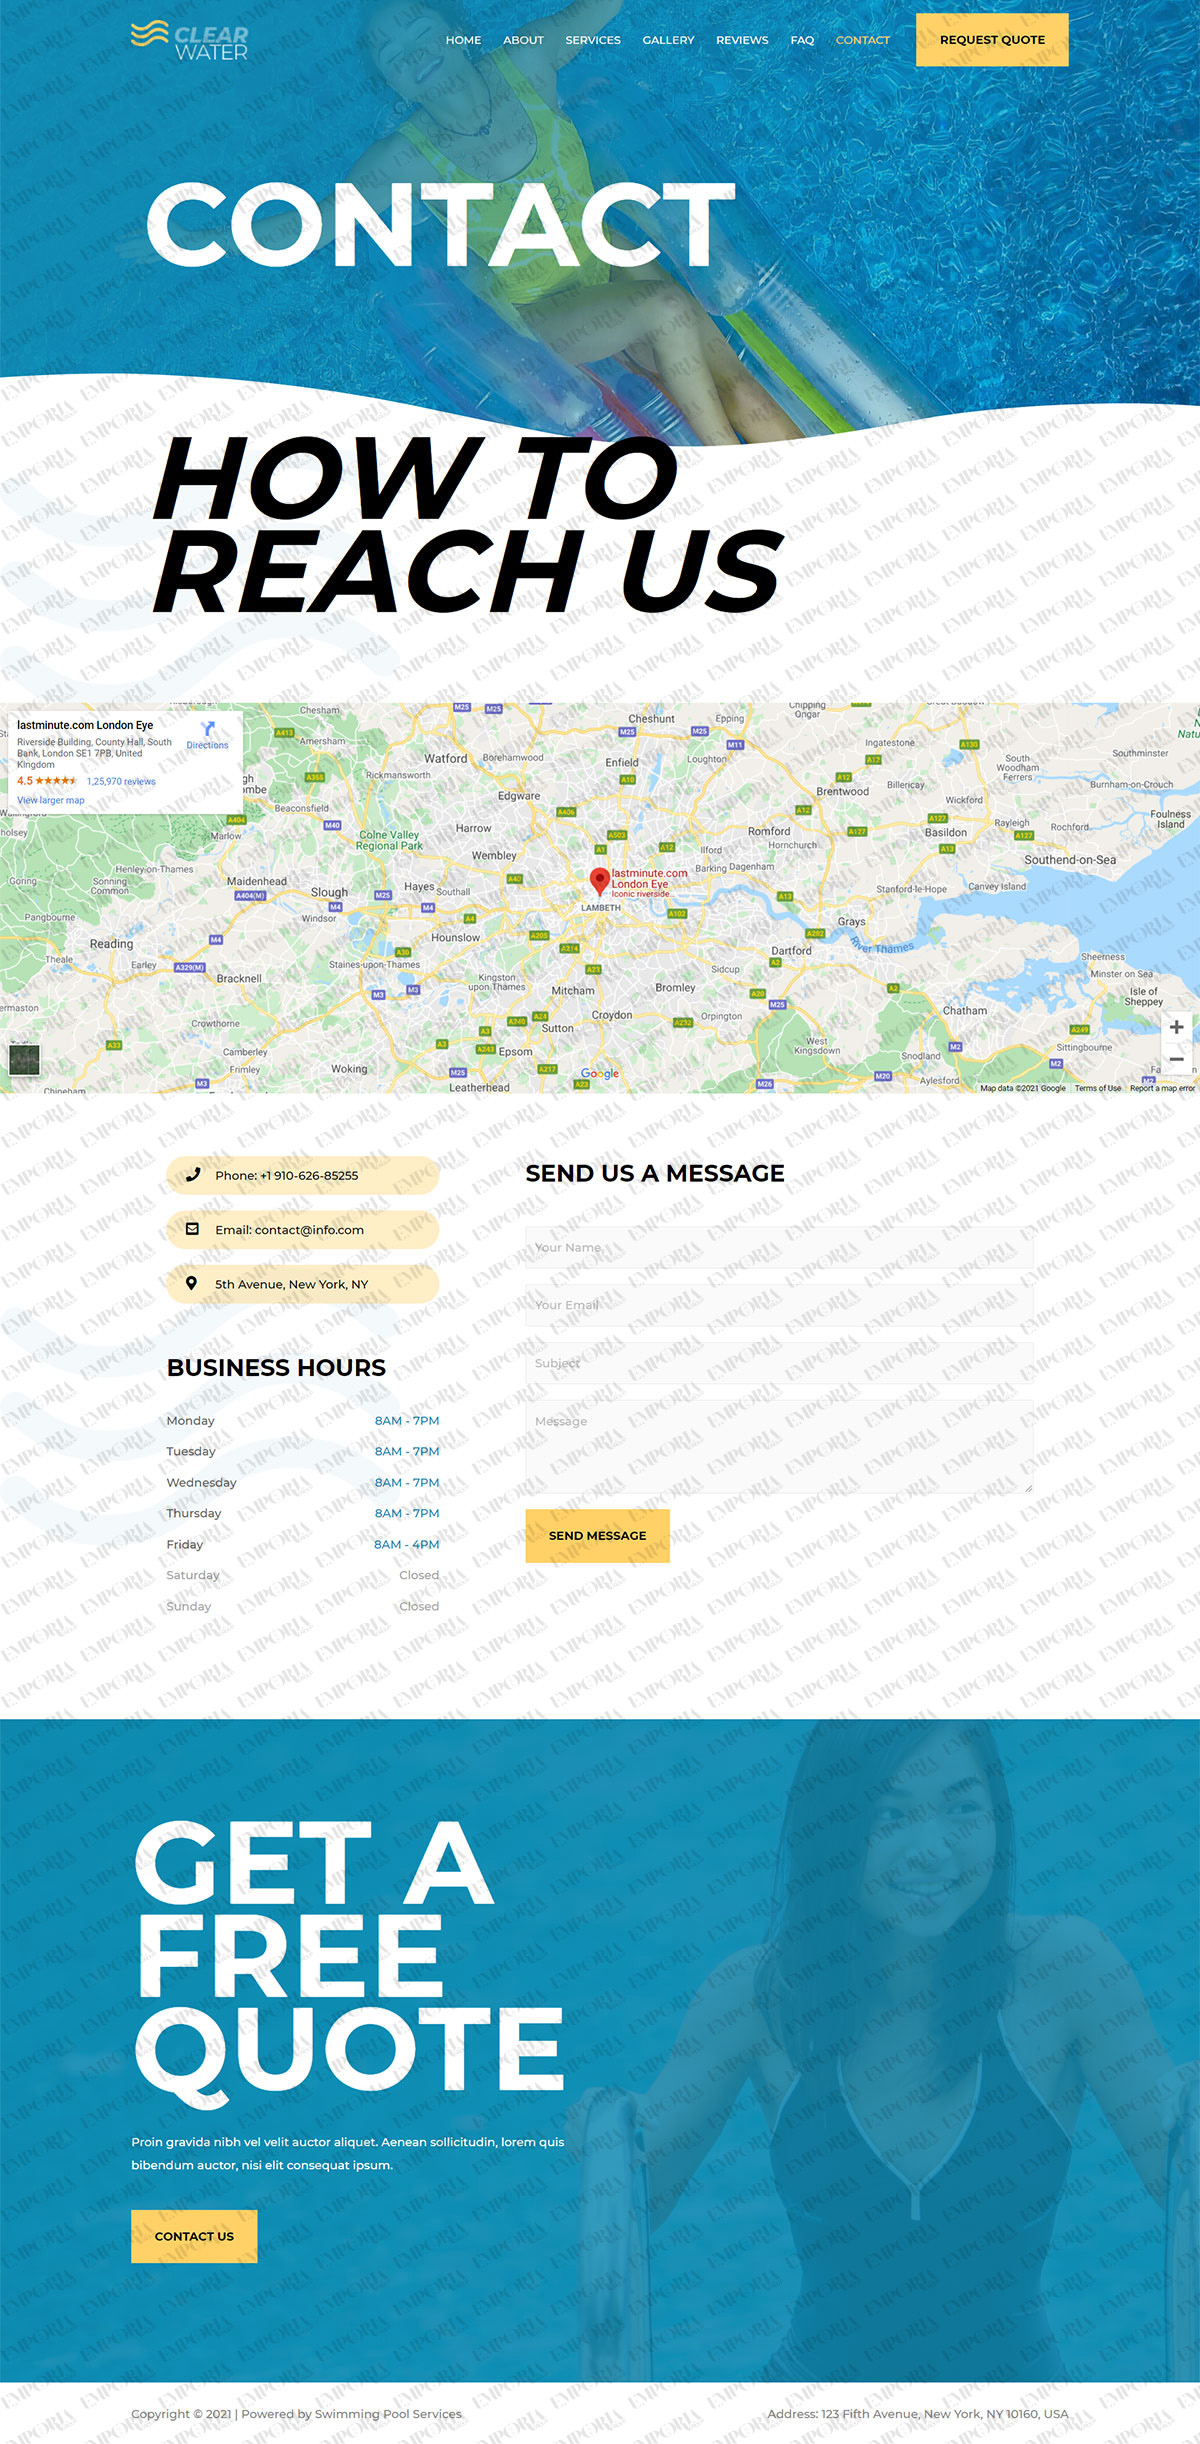
Task: Open the FAQ navigation link
Action: pos(802,40)
